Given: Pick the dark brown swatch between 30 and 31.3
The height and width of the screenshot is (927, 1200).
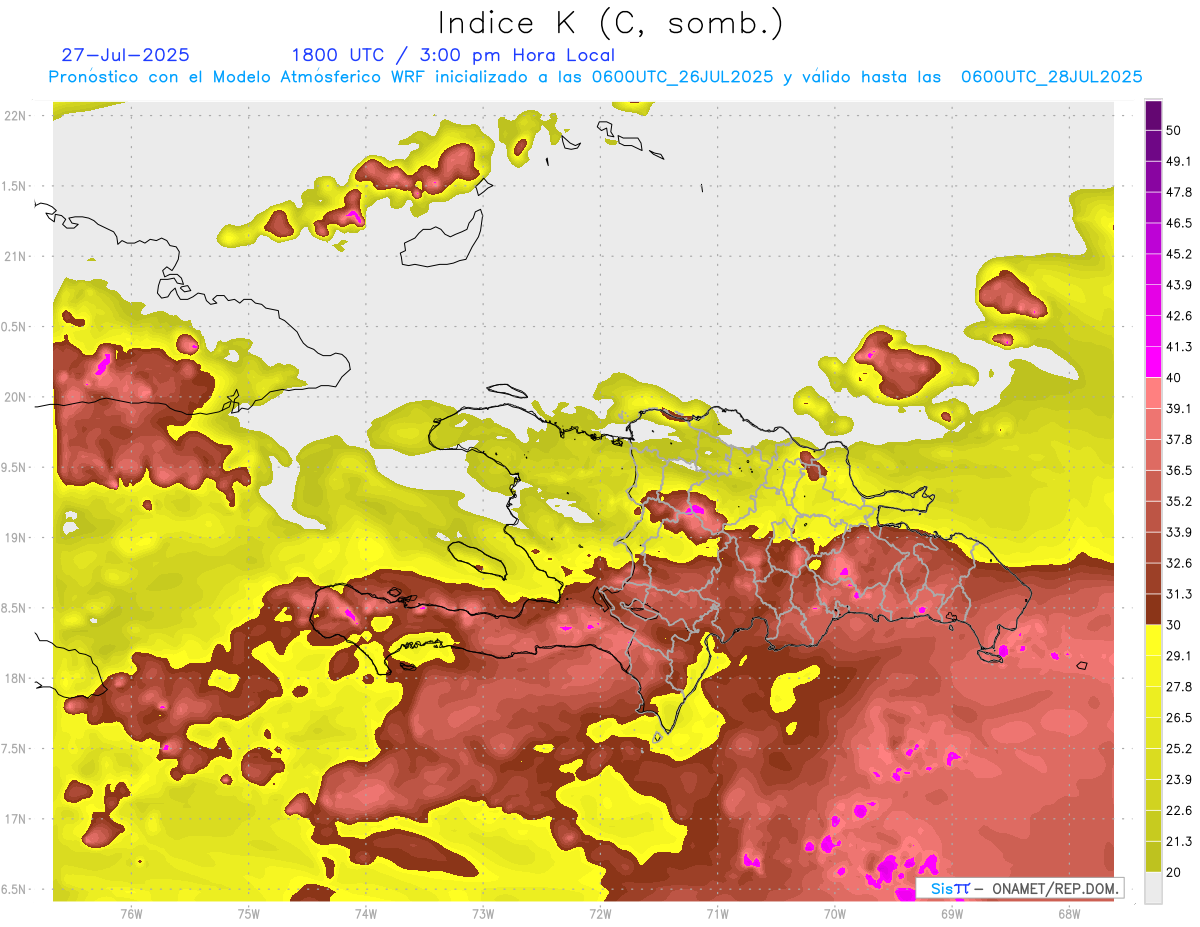Looking at the screenshot, I should tap(1153, 609).
